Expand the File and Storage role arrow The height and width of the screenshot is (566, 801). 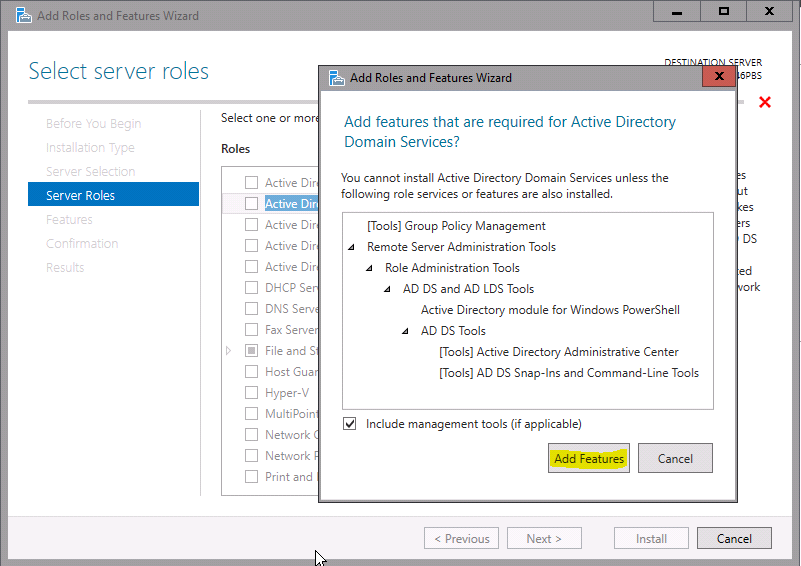click(228, 350)
